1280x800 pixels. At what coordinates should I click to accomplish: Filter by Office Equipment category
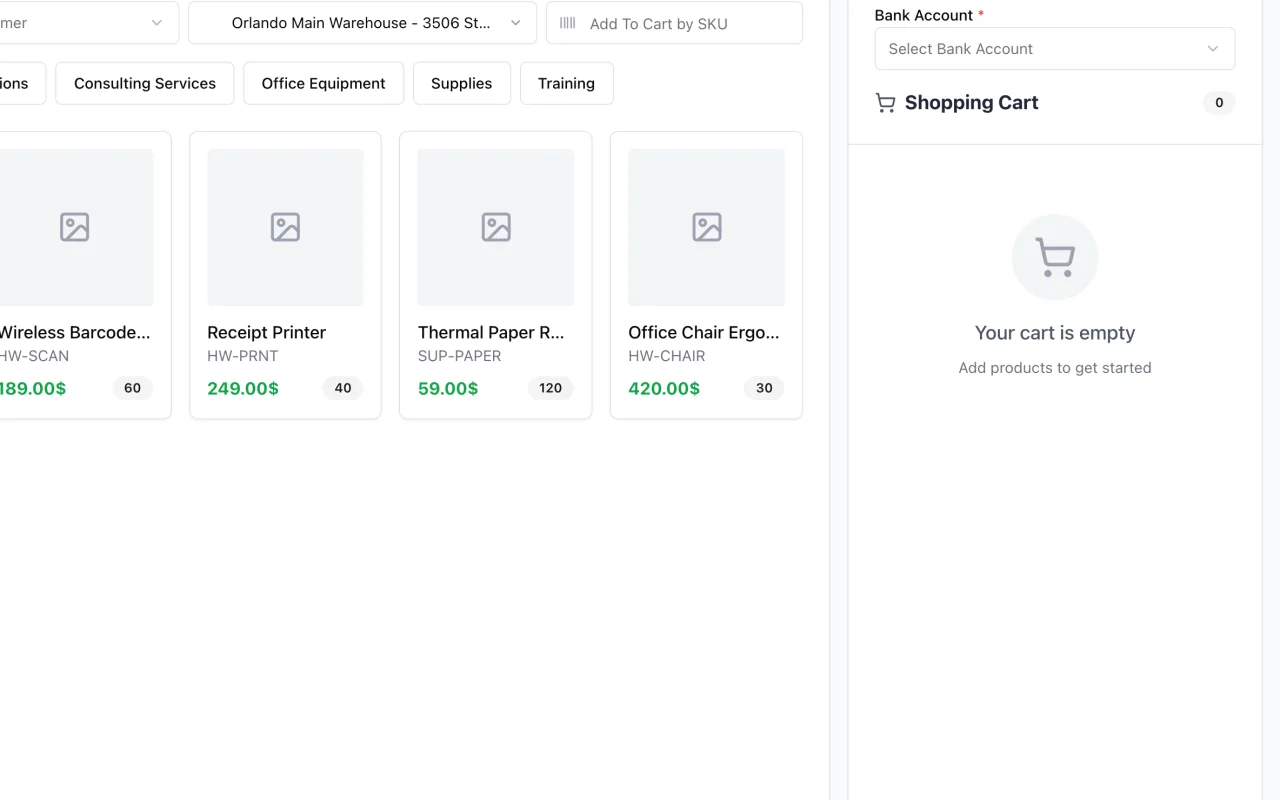pyautogui.click(x=323, y=83)
